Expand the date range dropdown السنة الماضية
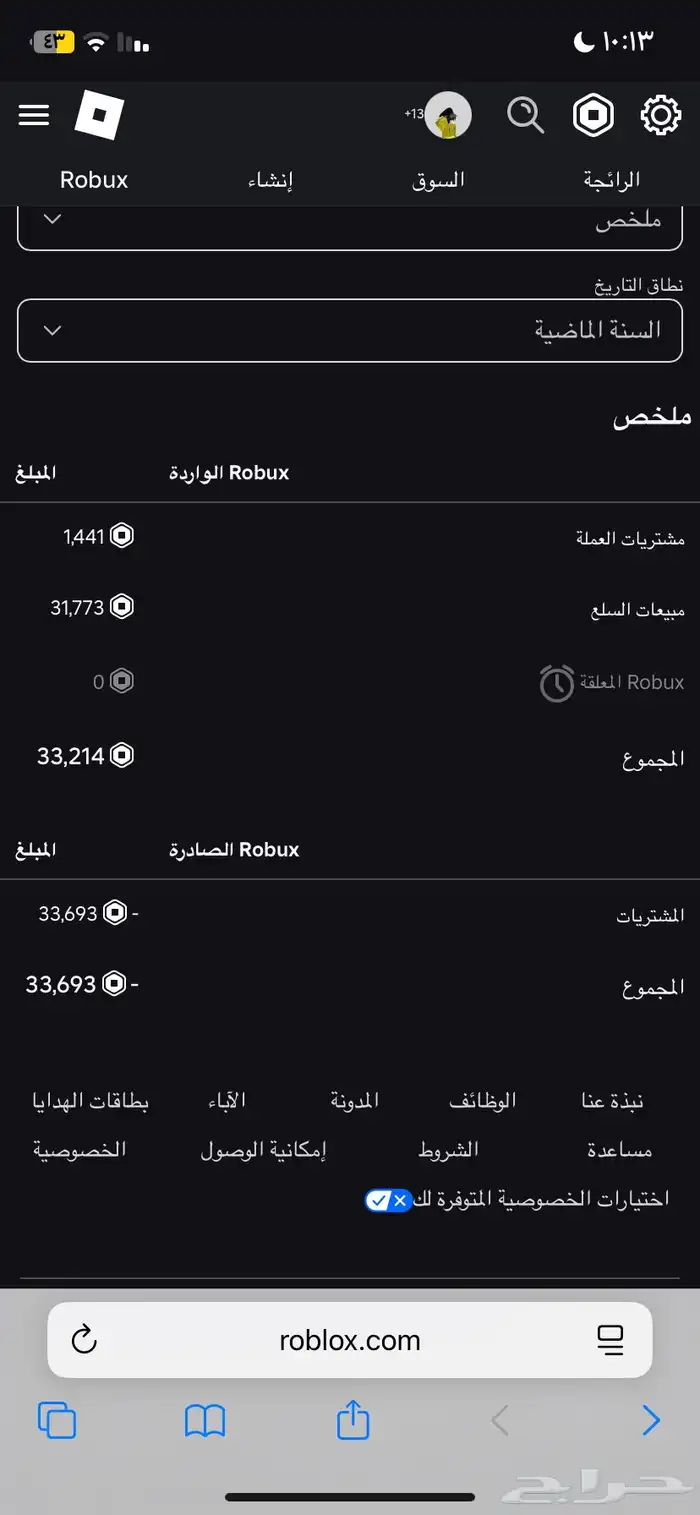Viewport: 700px width, 1515px height. tap(350, 330)
